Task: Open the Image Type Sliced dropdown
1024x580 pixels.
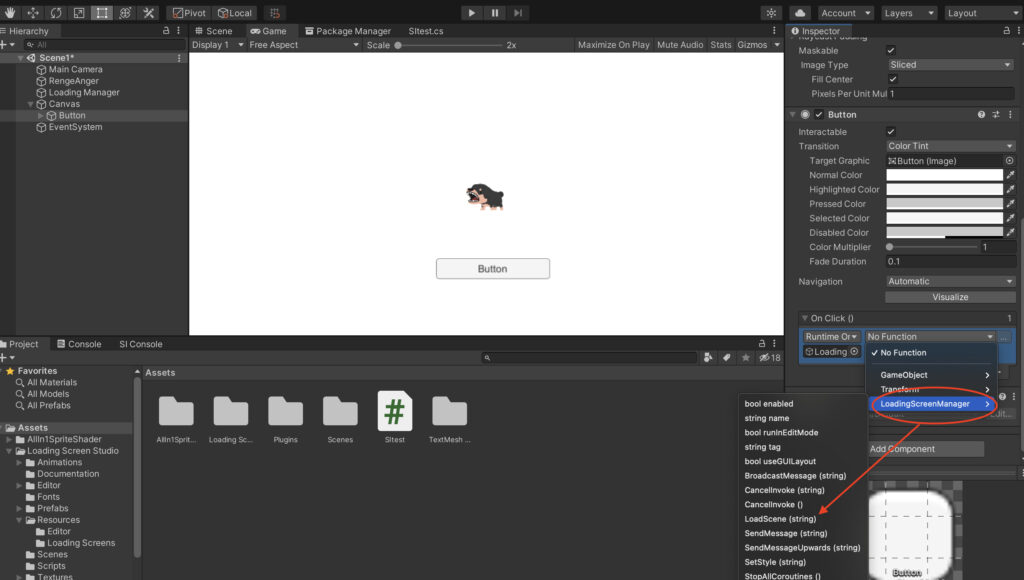Action: 950,65
